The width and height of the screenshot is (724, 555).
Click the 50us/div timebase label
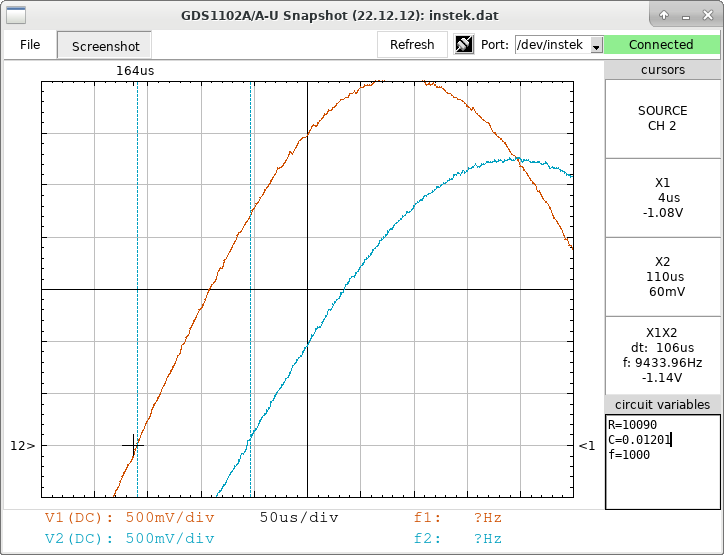pyautogui.click(x=299, y=518)
